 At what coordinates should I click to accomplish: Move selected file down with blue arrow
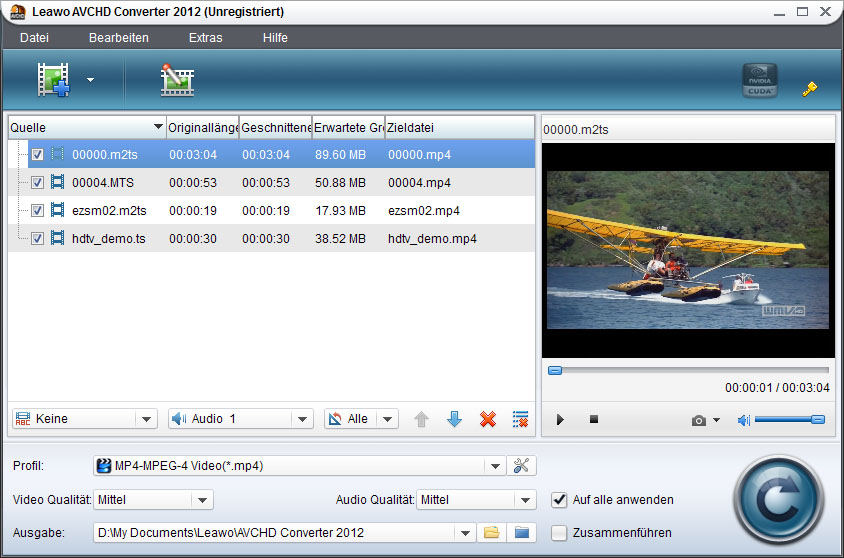coord(454,419)
